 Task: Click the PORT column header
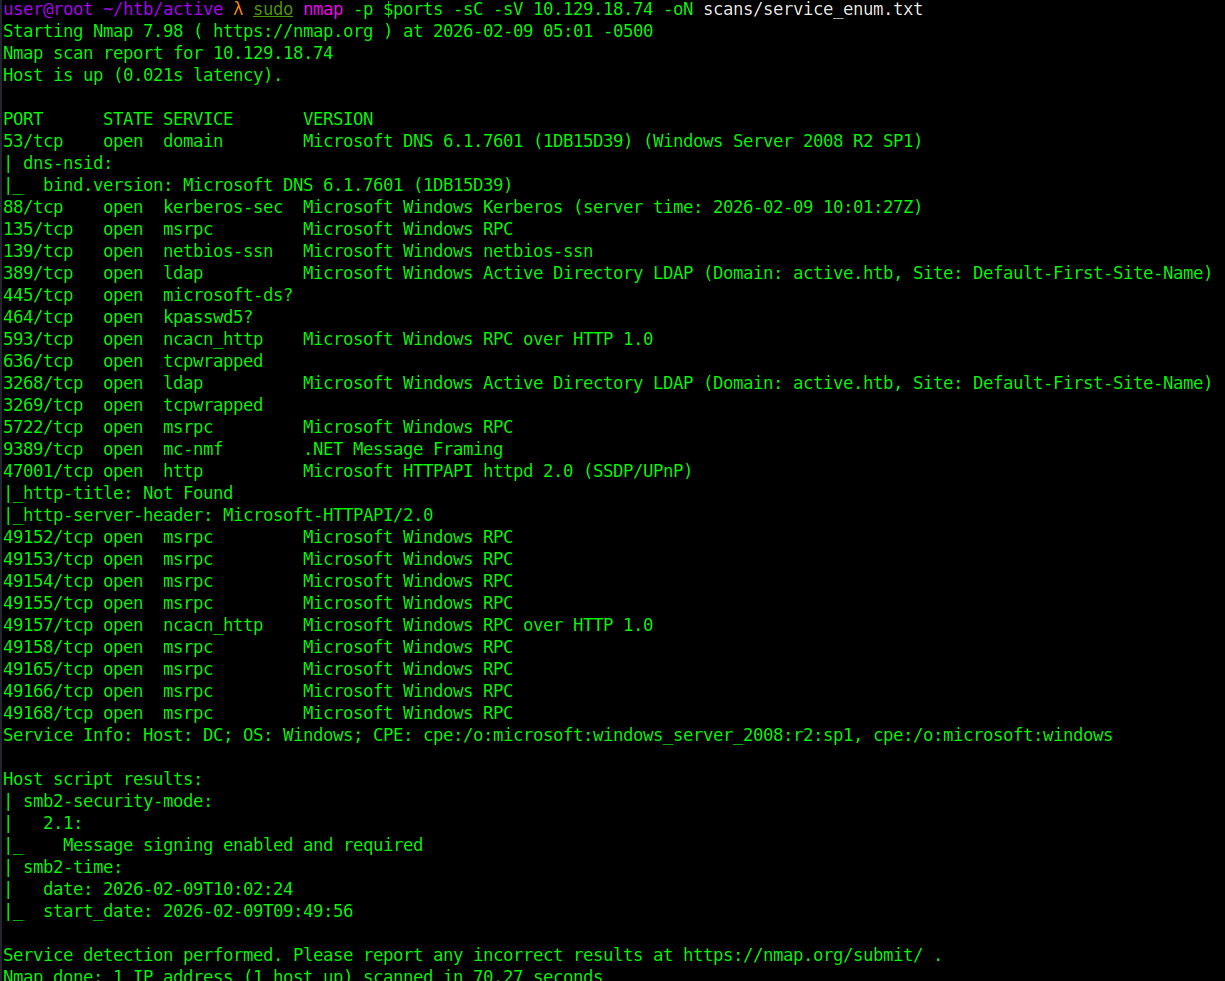23,119
